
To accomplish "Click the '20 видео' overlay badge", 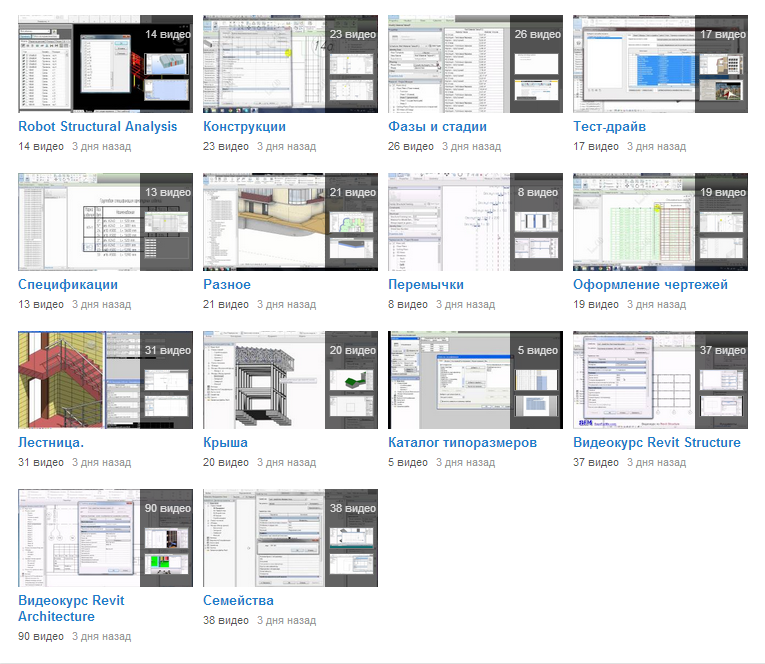I will [x=353, y=350].
